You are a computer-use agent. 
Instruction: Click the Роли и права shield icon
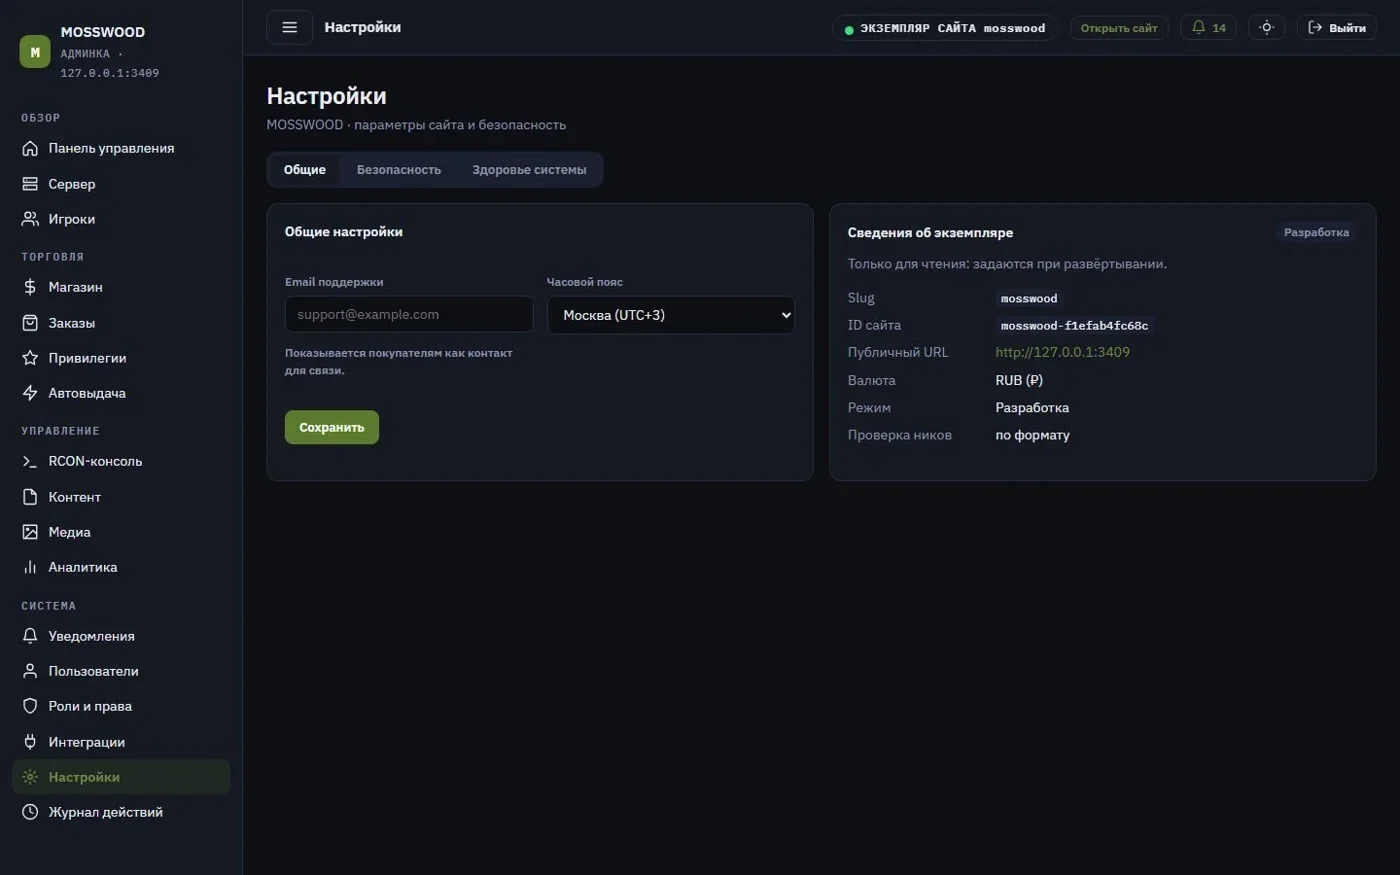(x=30, y=706)
